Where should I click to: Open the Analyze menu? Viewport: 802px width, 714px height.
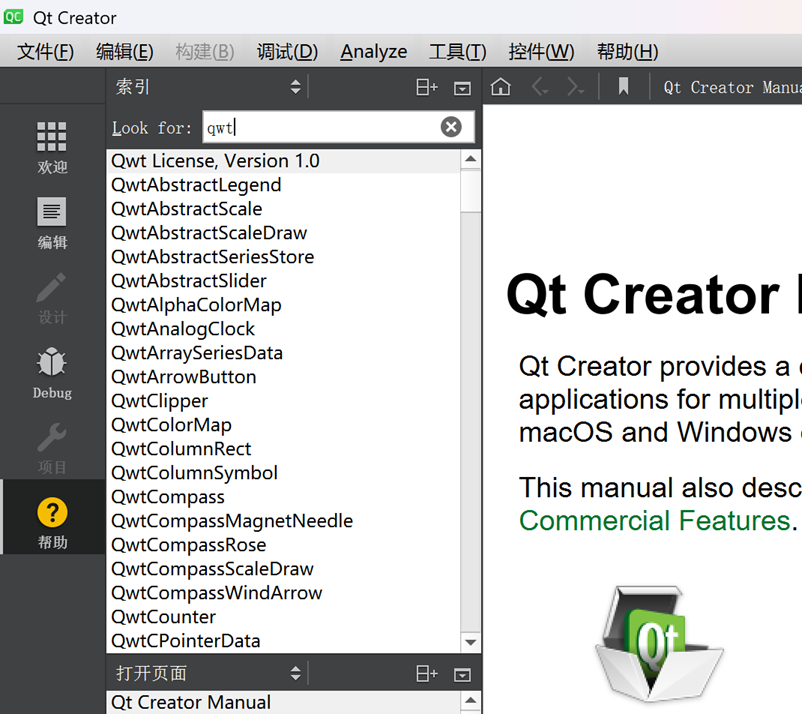pyautogui.click(x=374, y=52)
